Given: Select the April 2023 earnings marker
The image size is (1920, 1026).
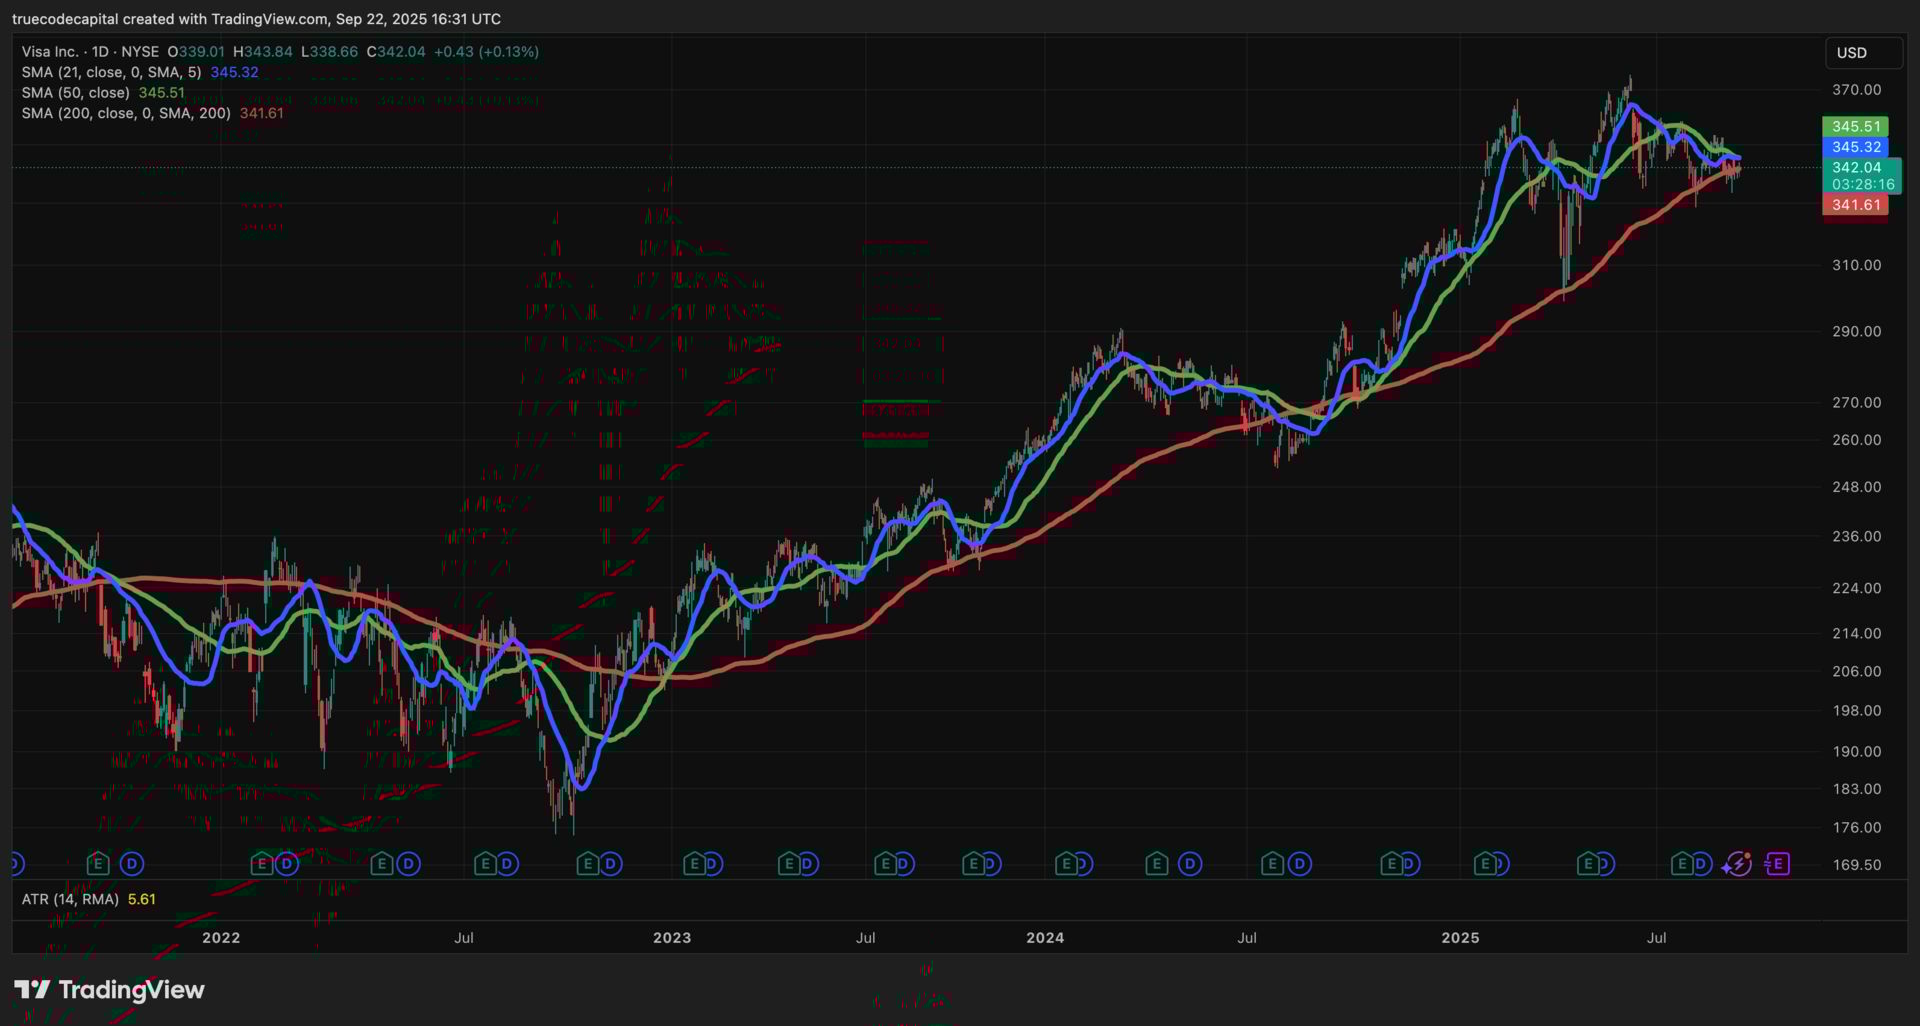Looking at the screenshot, I should point(789,863).
